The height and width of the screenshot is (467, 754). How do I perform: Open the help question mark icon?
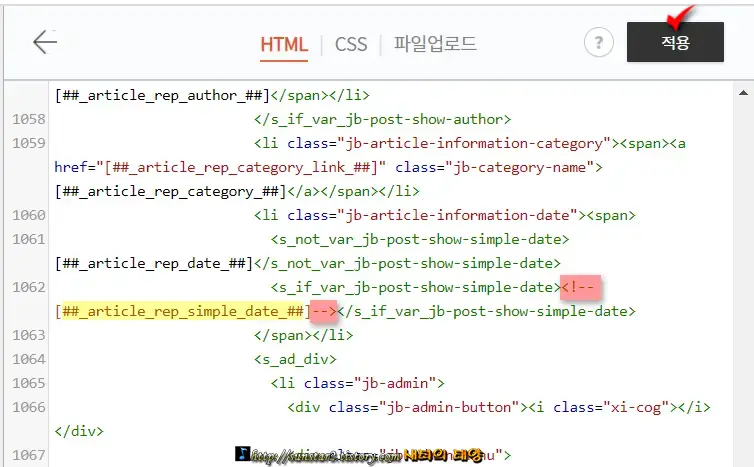tap(599, 42)
